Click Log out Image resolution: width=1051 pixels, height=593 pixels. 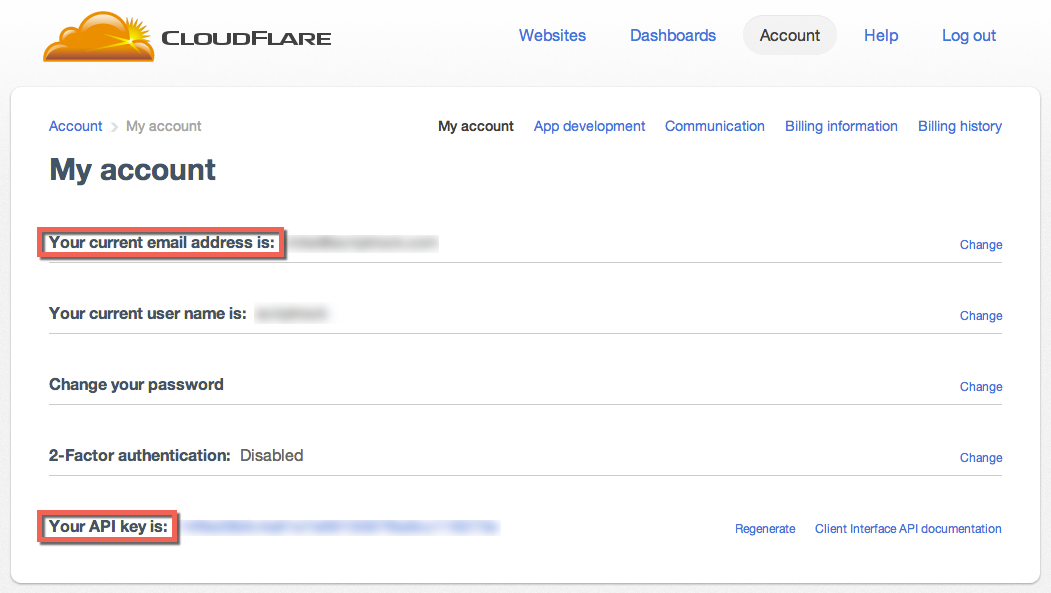click(969, 36)
